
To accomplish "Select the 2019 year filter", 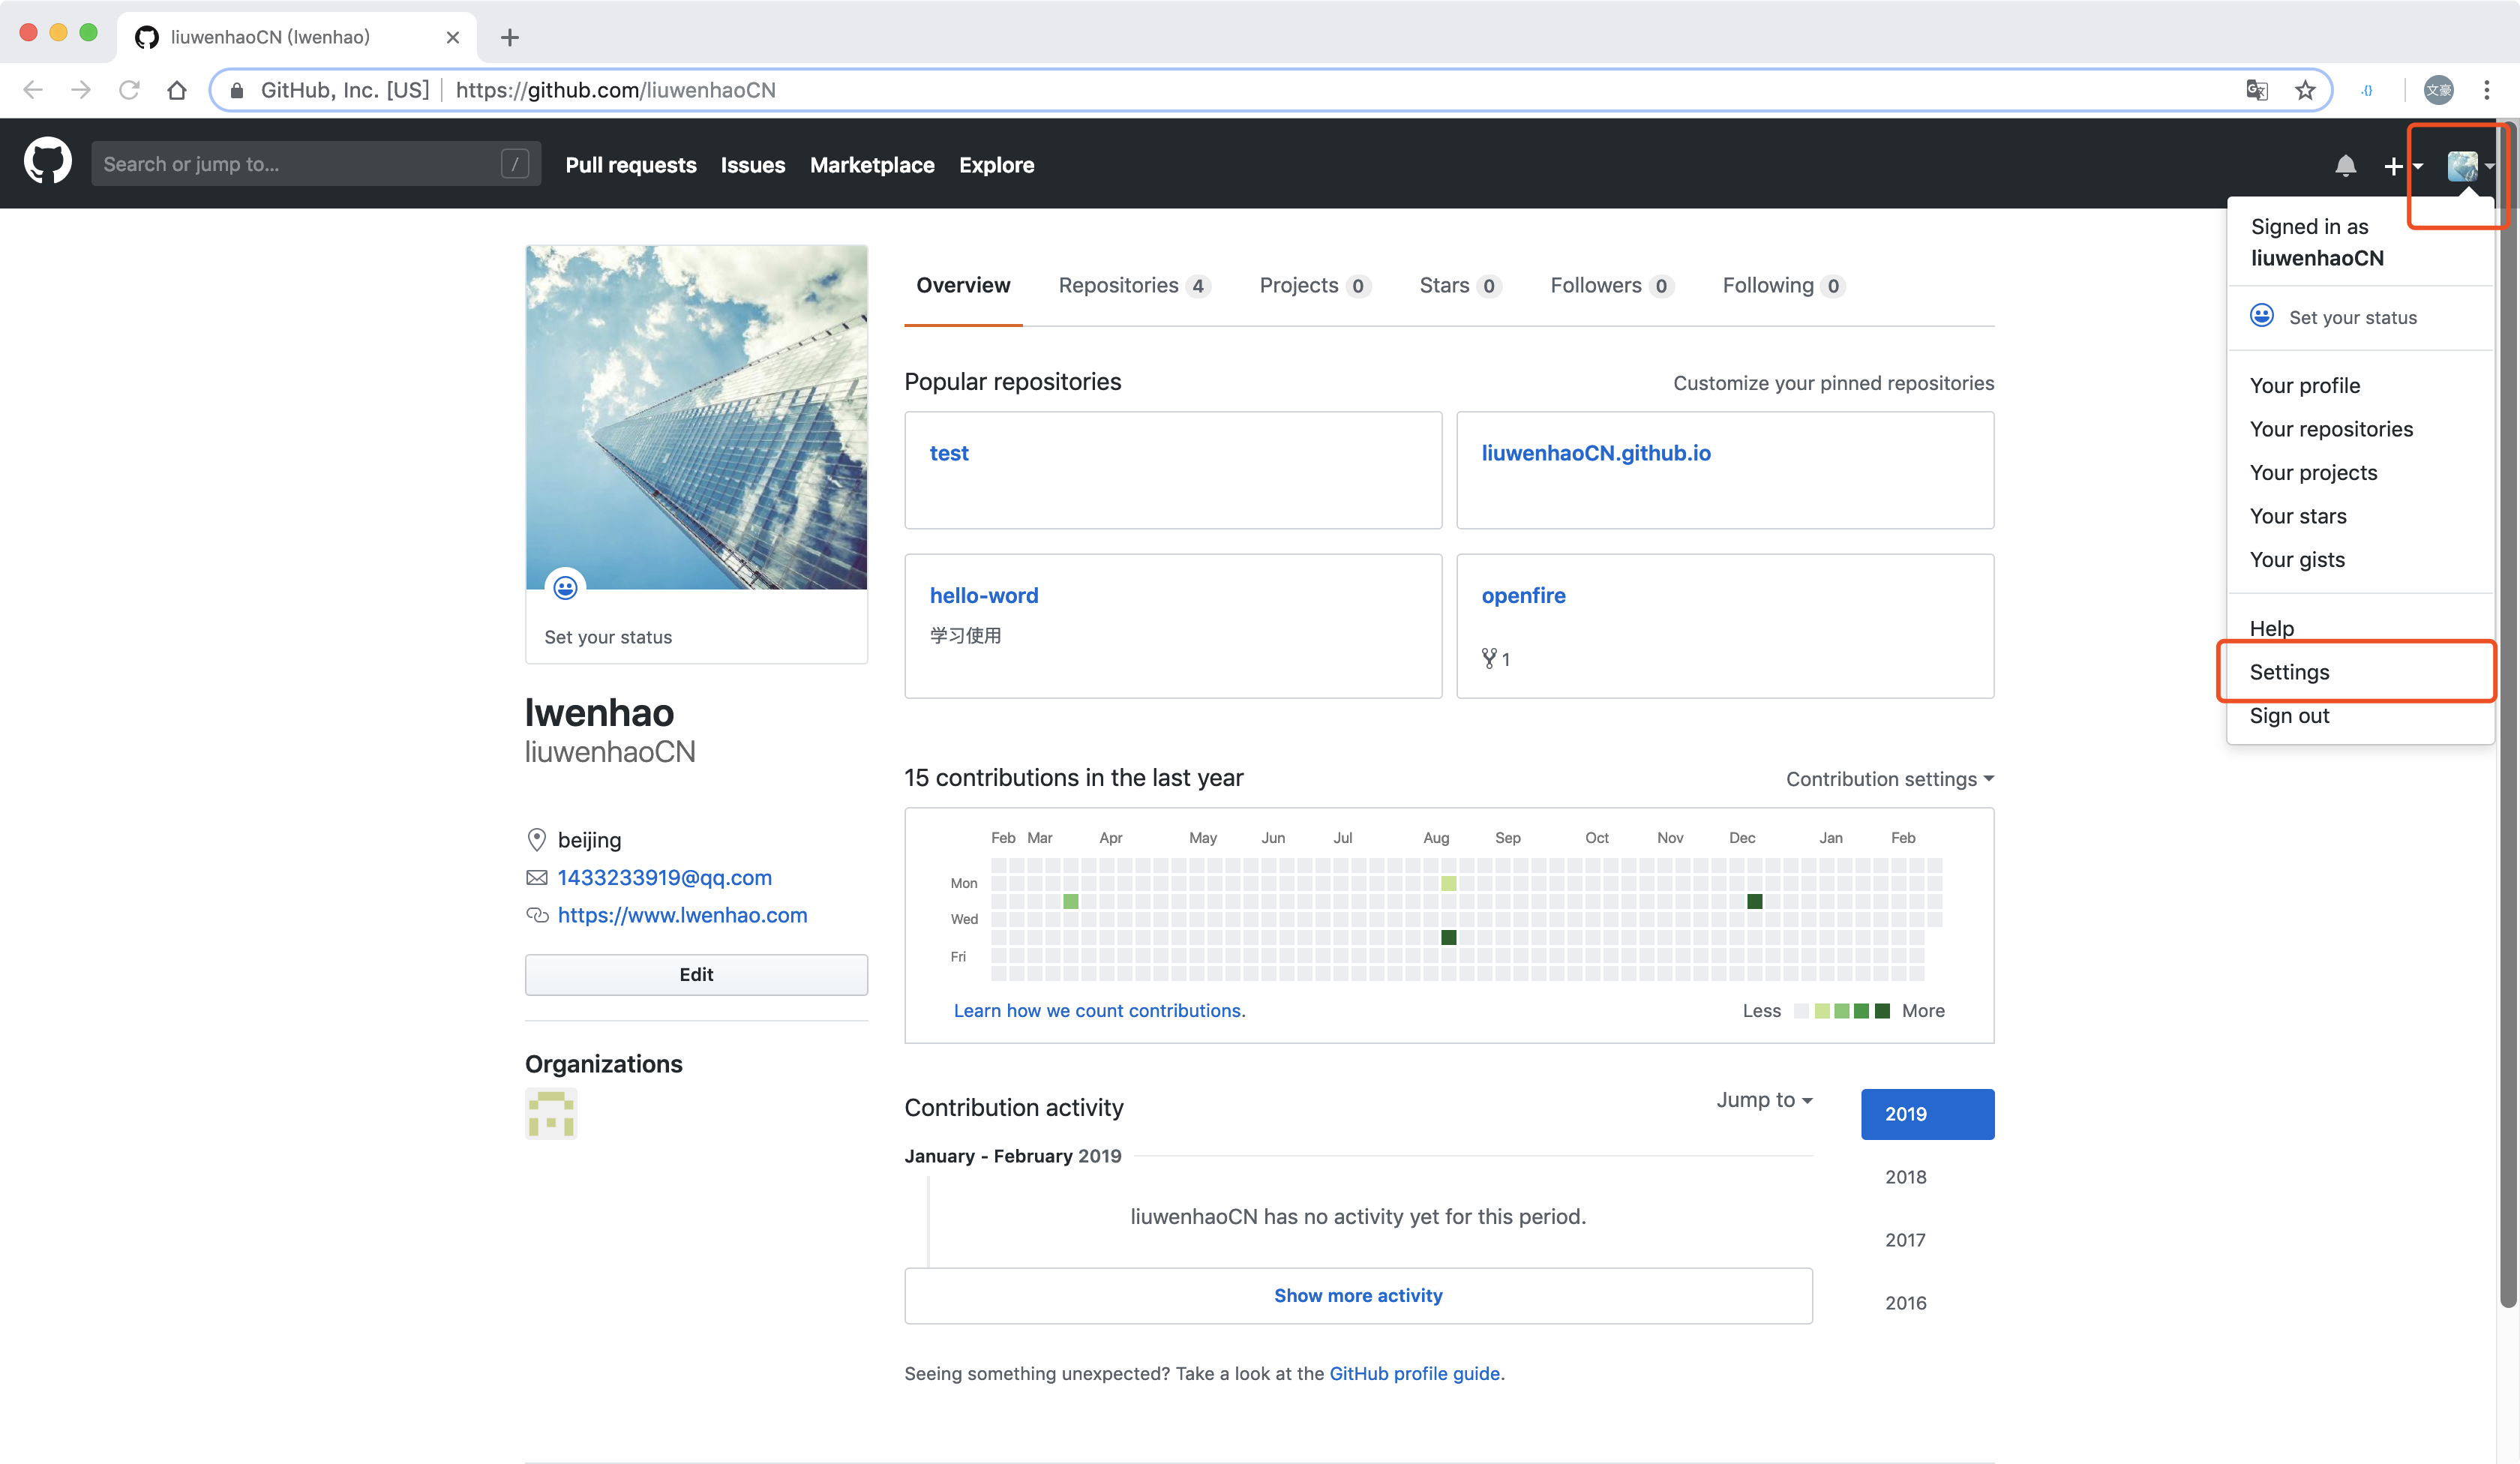I will pos(1927,1113).
